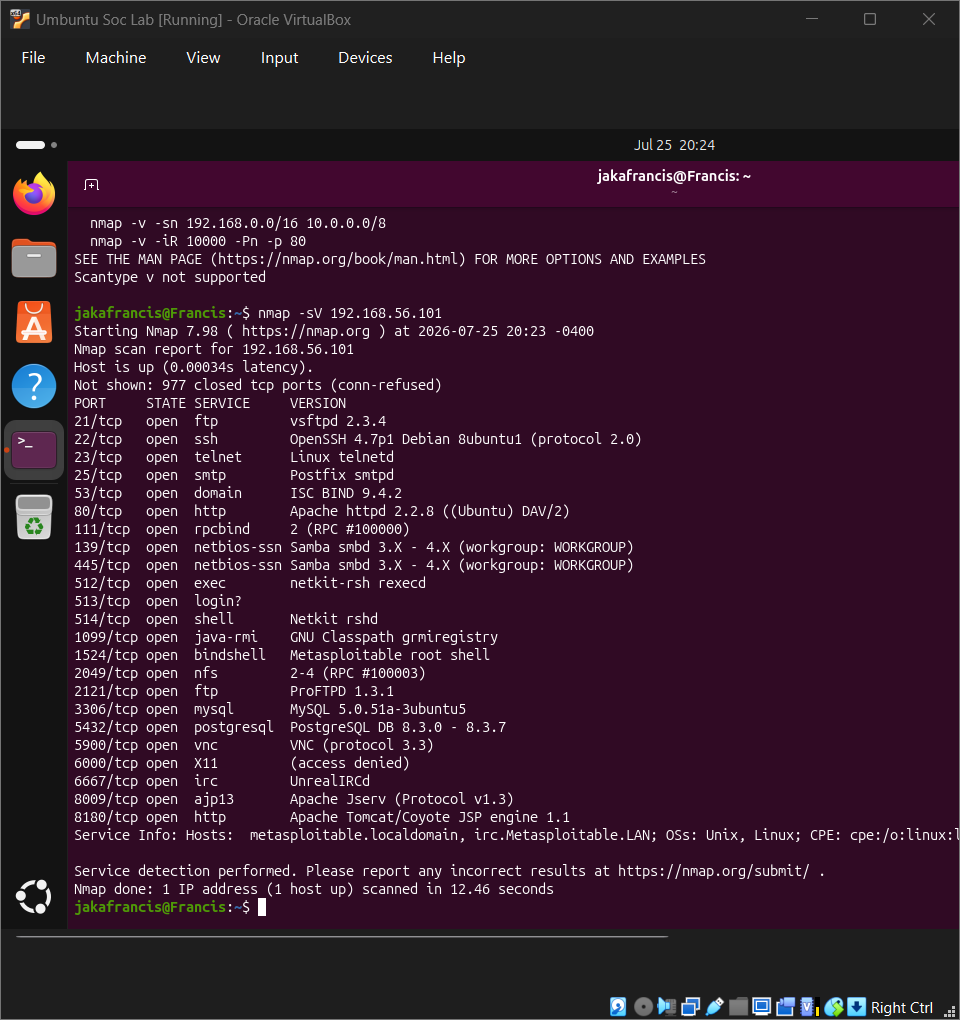Open the View menu
This screenshot has width=960, height=1020.
tap(203, 58)
